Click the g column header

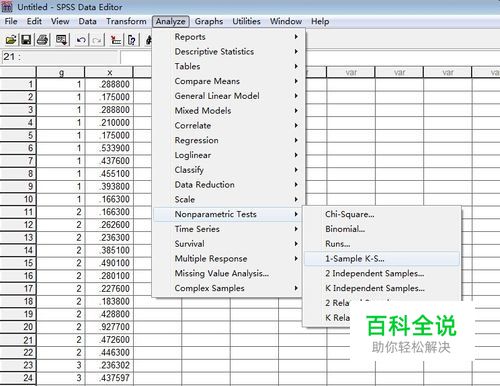(61, 72)
